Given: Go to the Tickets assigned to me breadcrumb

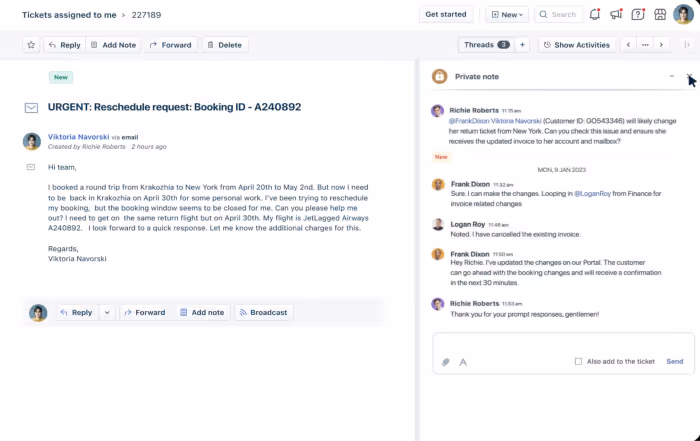Looking at the screenshot, I should (x=69, y=15).
